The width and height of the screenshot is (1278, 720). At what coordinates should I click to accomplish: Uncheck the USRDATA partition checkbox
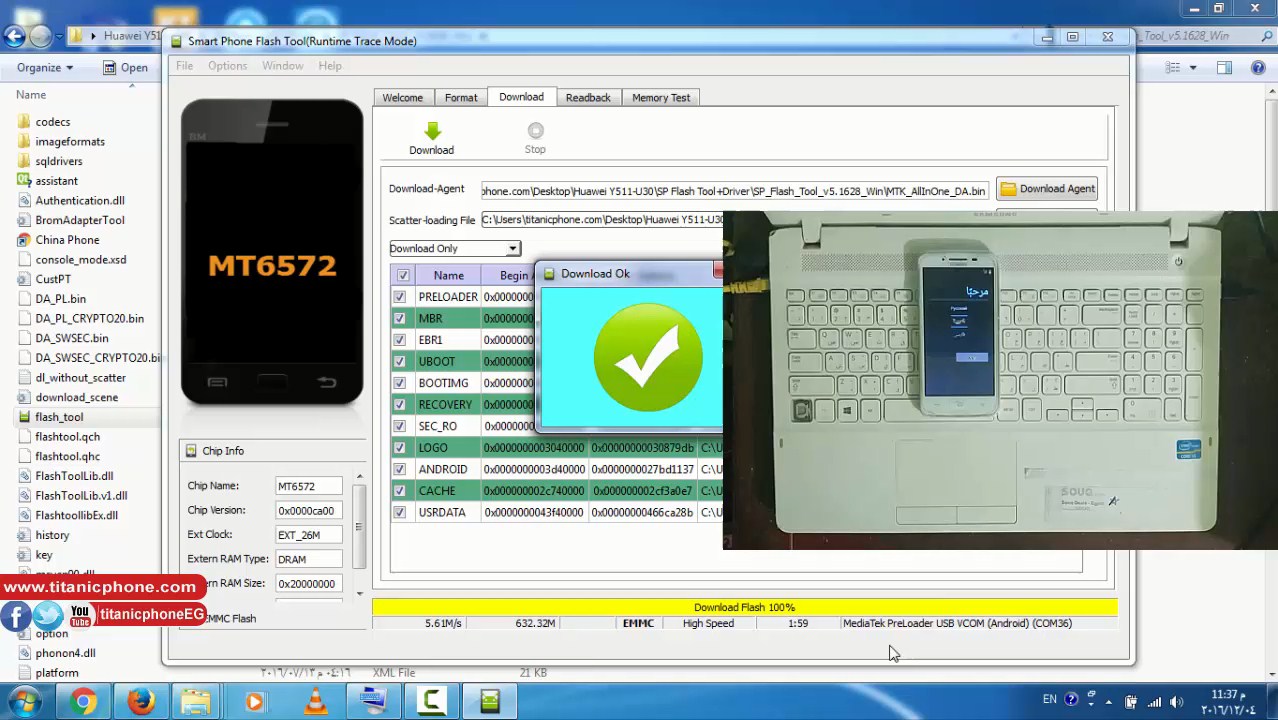pos(400,512)
